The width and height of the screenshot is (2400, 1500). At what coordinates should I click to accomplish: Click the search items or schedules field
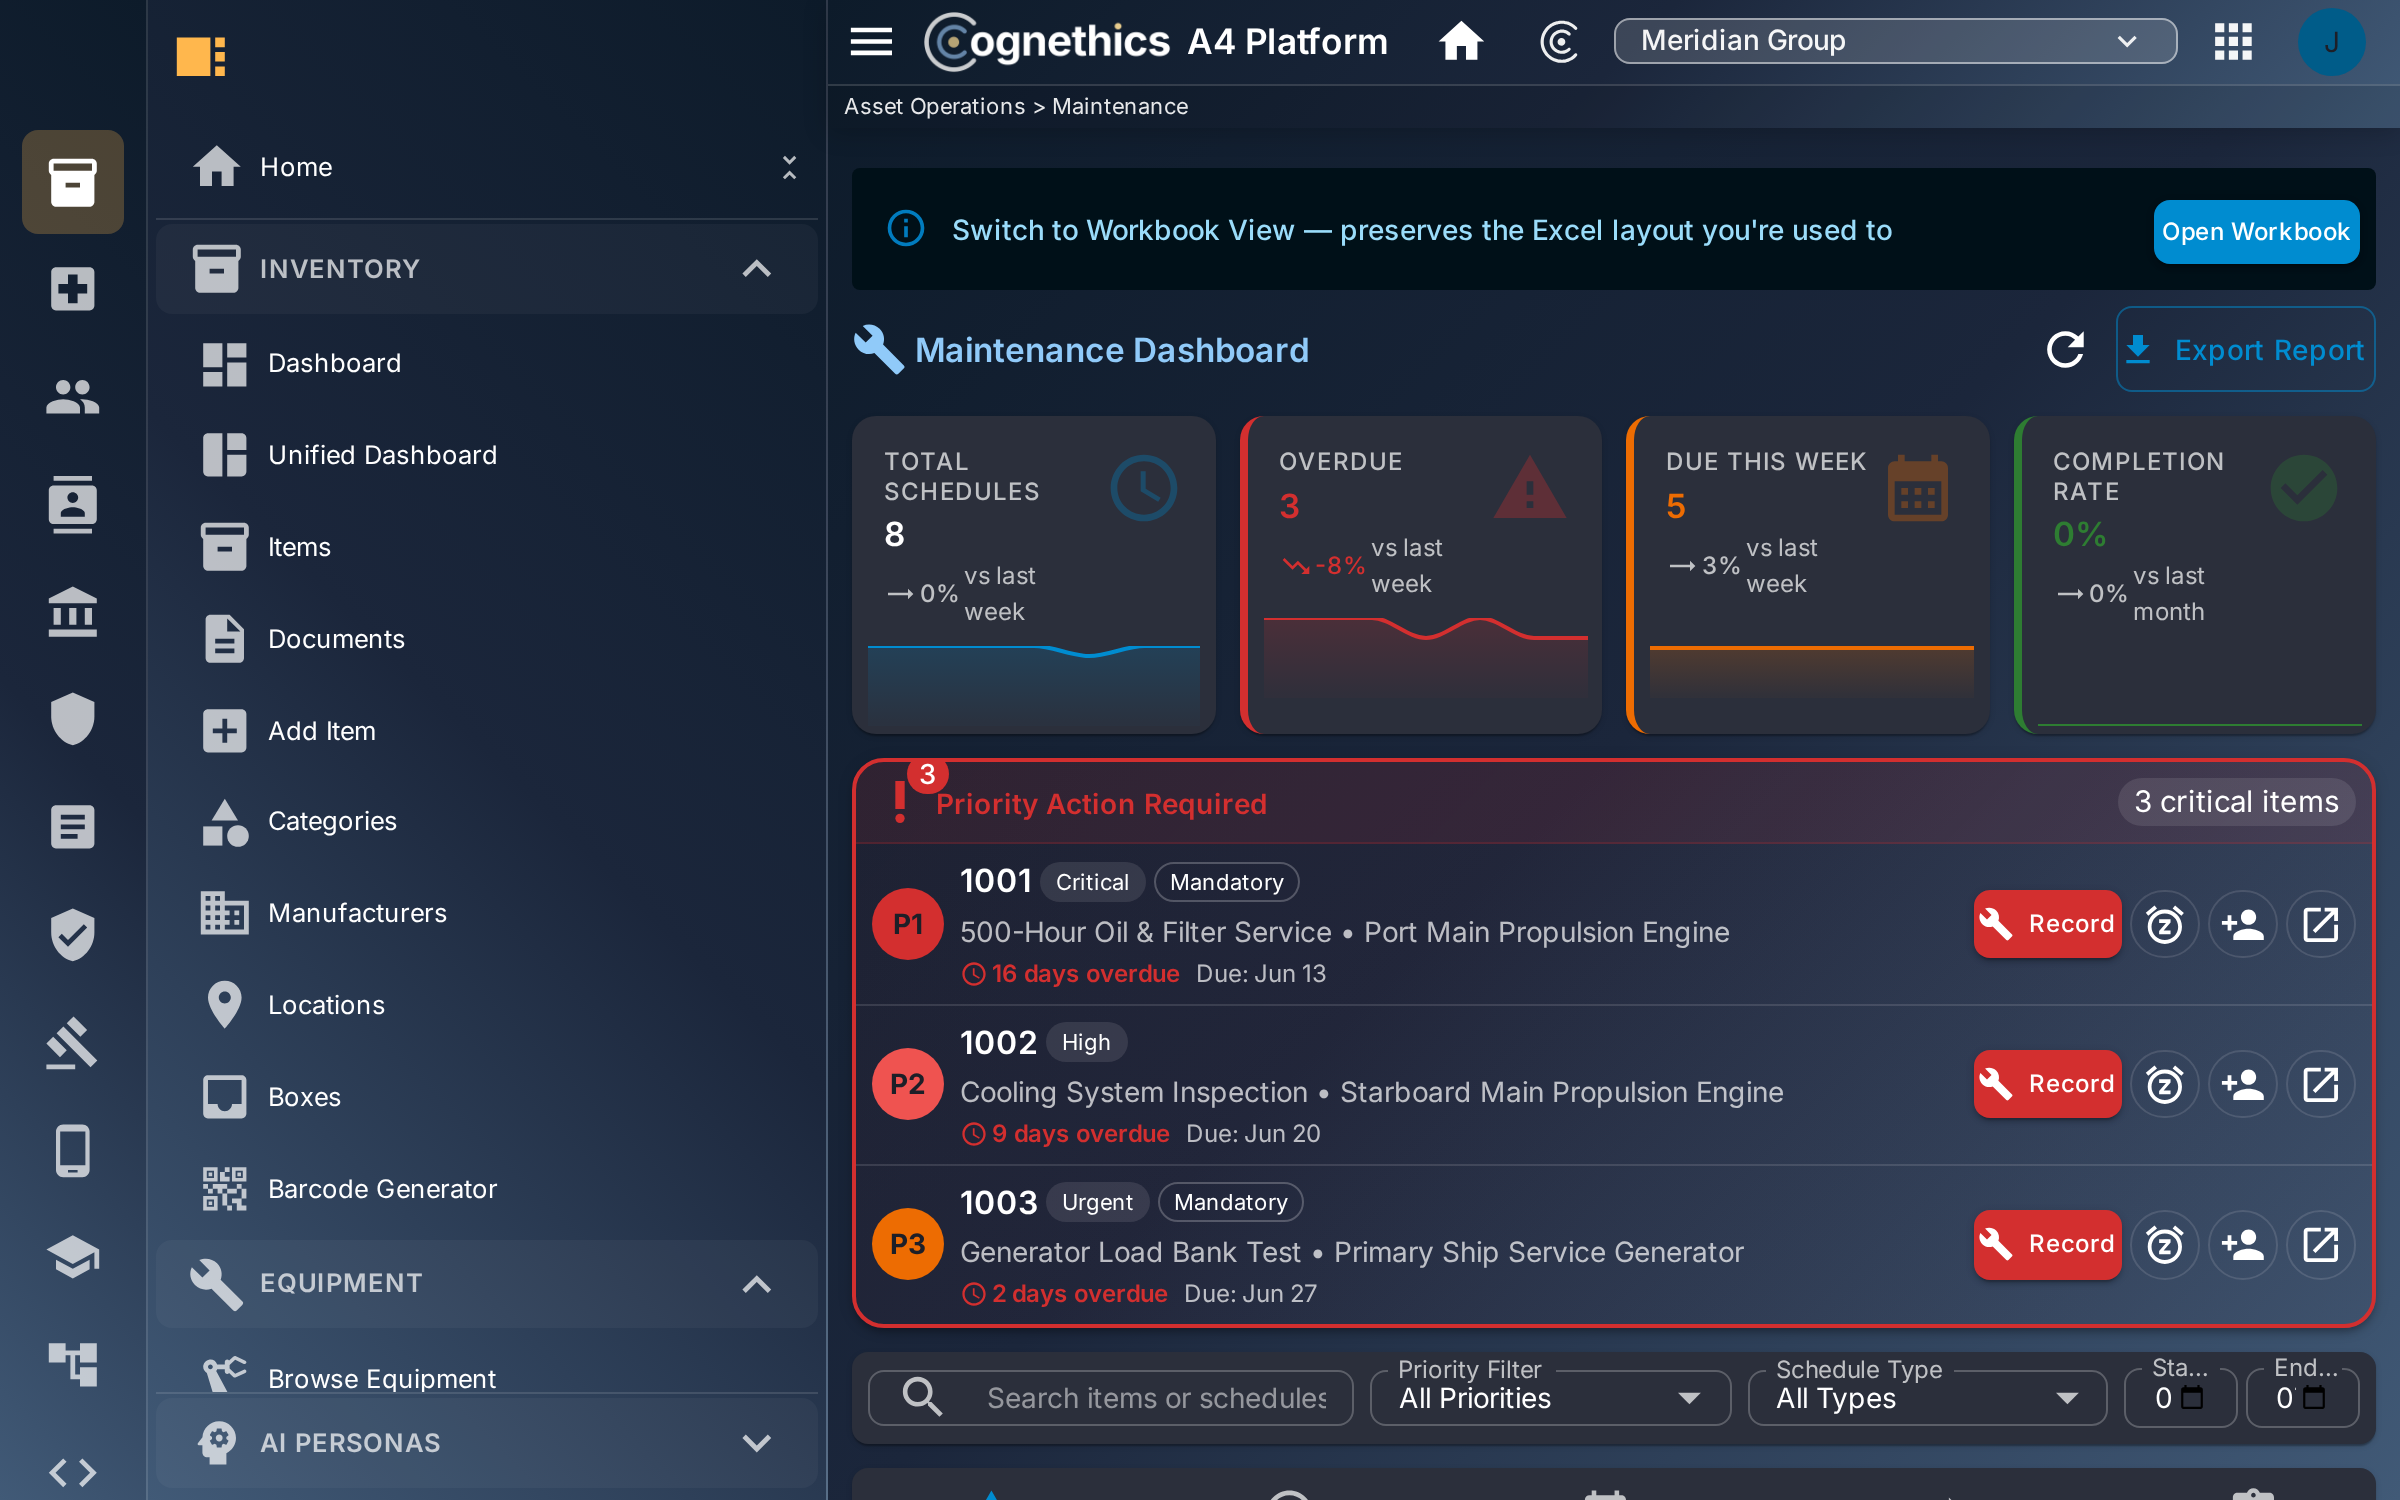pyautogui.click(x=1111, y=1397)
